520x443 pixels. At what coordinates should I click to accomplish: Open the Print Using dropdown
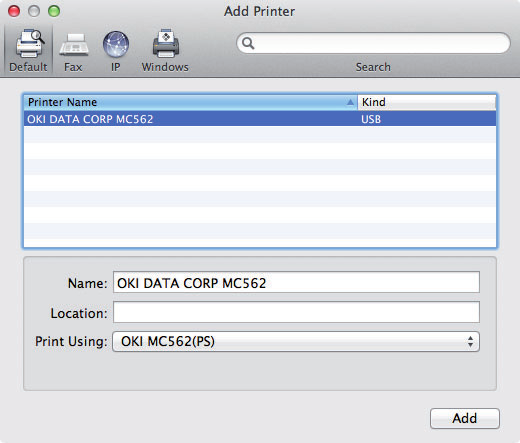pos(296,341)
